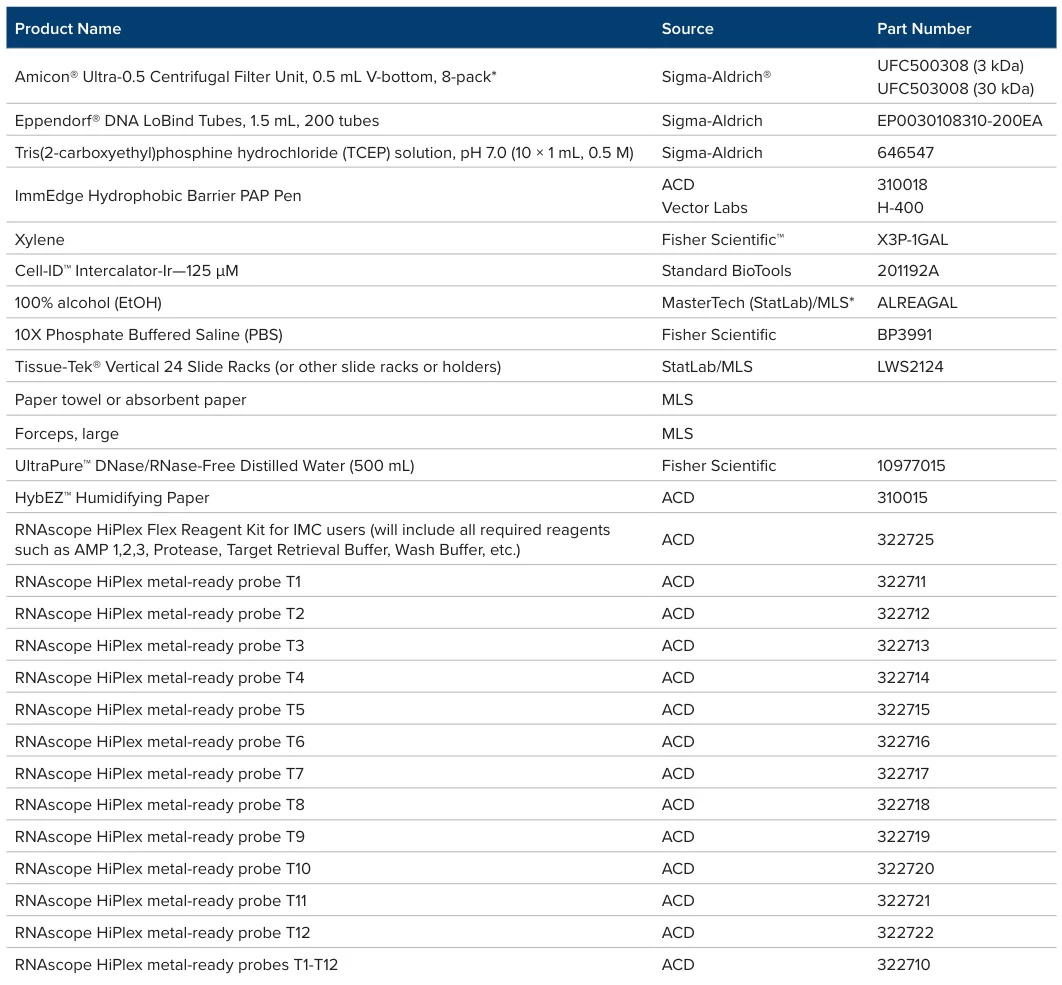
Task: Click part number 322722
Action: (x=906, y=932)
